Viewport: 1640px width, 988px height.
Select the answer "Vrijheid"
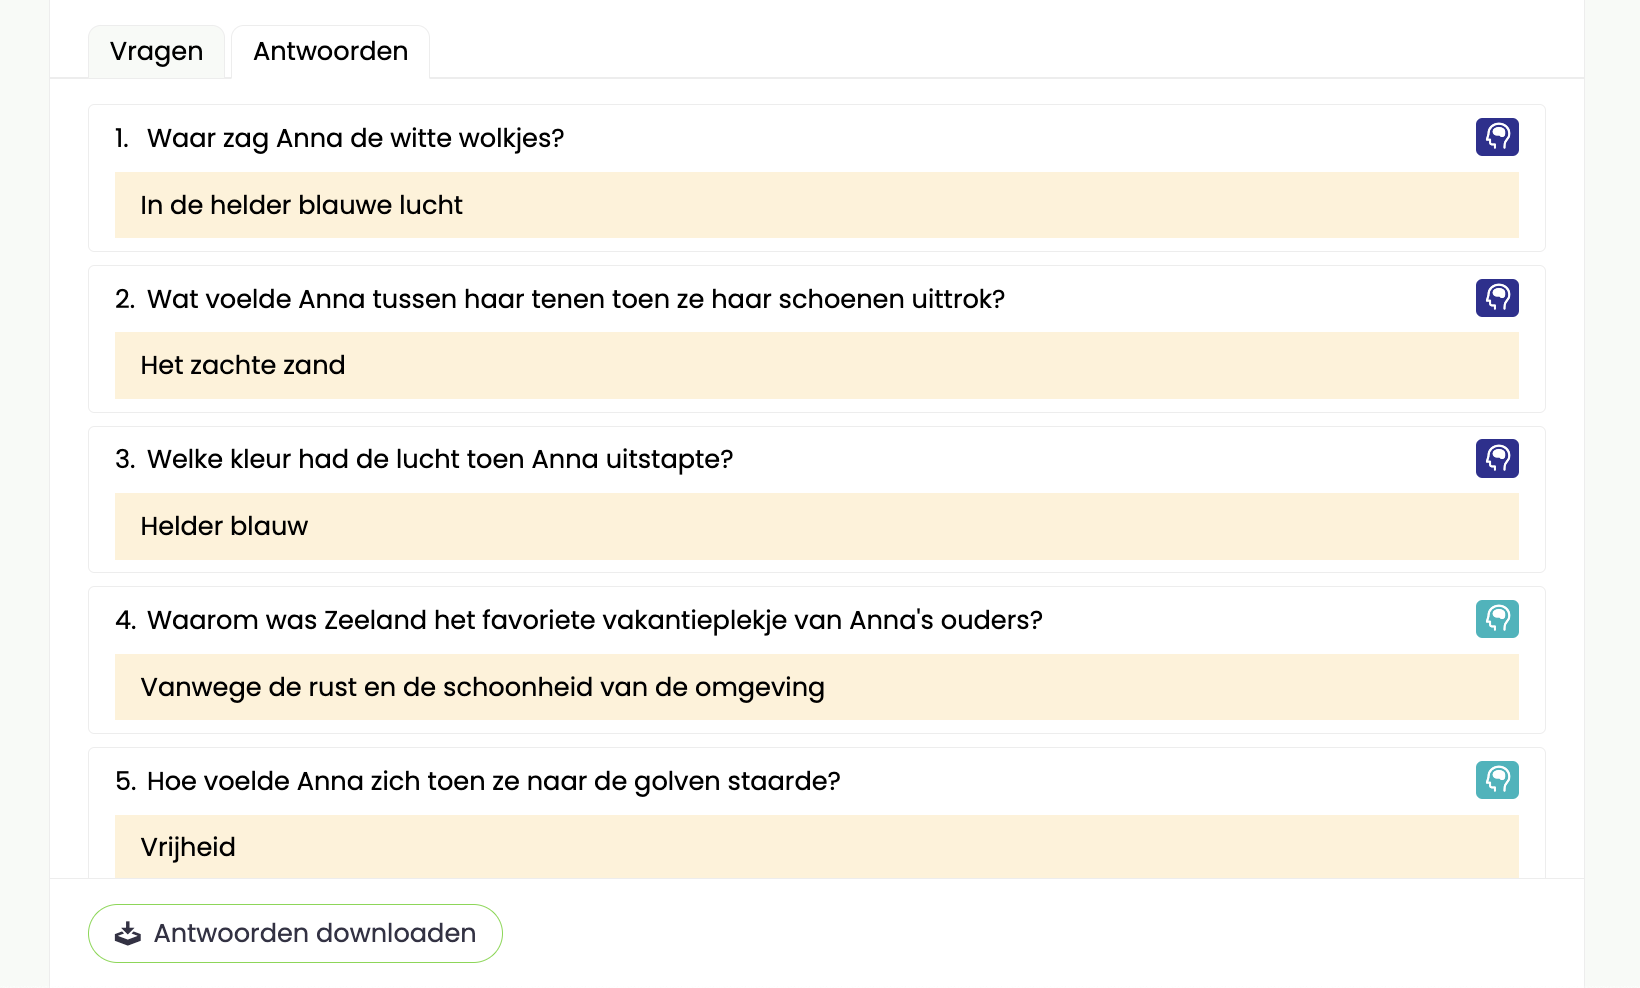point(188,847)
